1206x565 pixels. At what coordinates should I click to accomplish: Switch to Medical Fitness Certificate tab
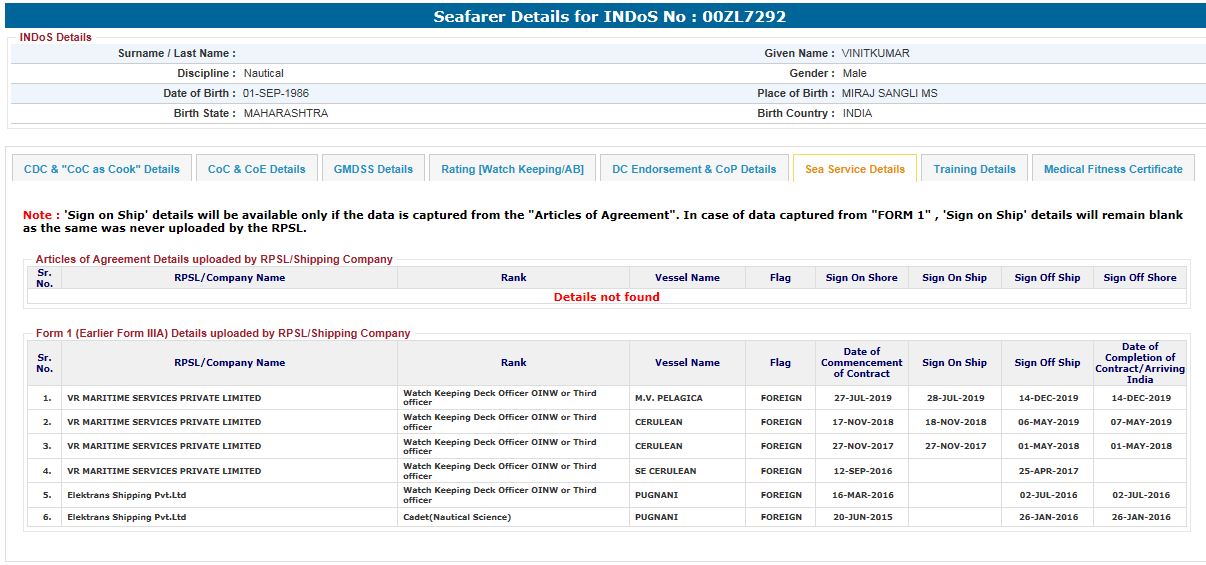pyautogui.click(x=1113, y=169)
